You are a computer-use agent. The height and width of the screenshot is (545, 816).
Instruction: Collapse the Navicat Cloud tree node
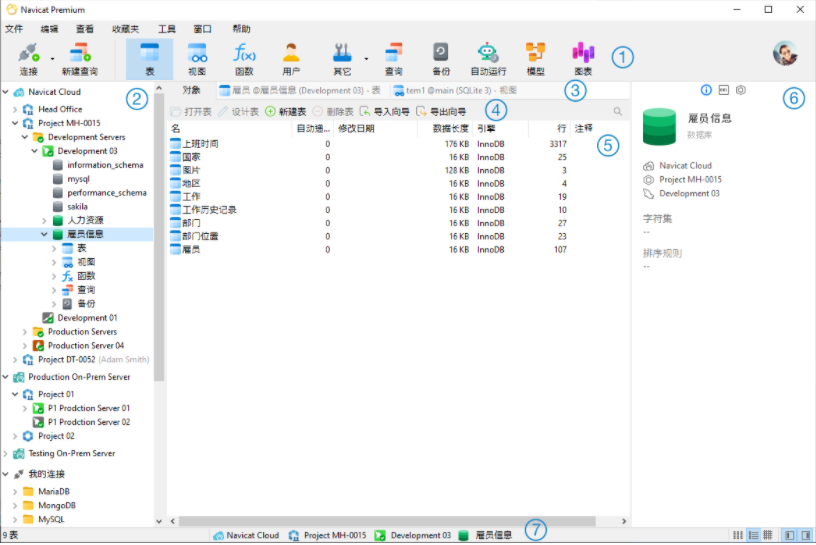click(6, 92)
